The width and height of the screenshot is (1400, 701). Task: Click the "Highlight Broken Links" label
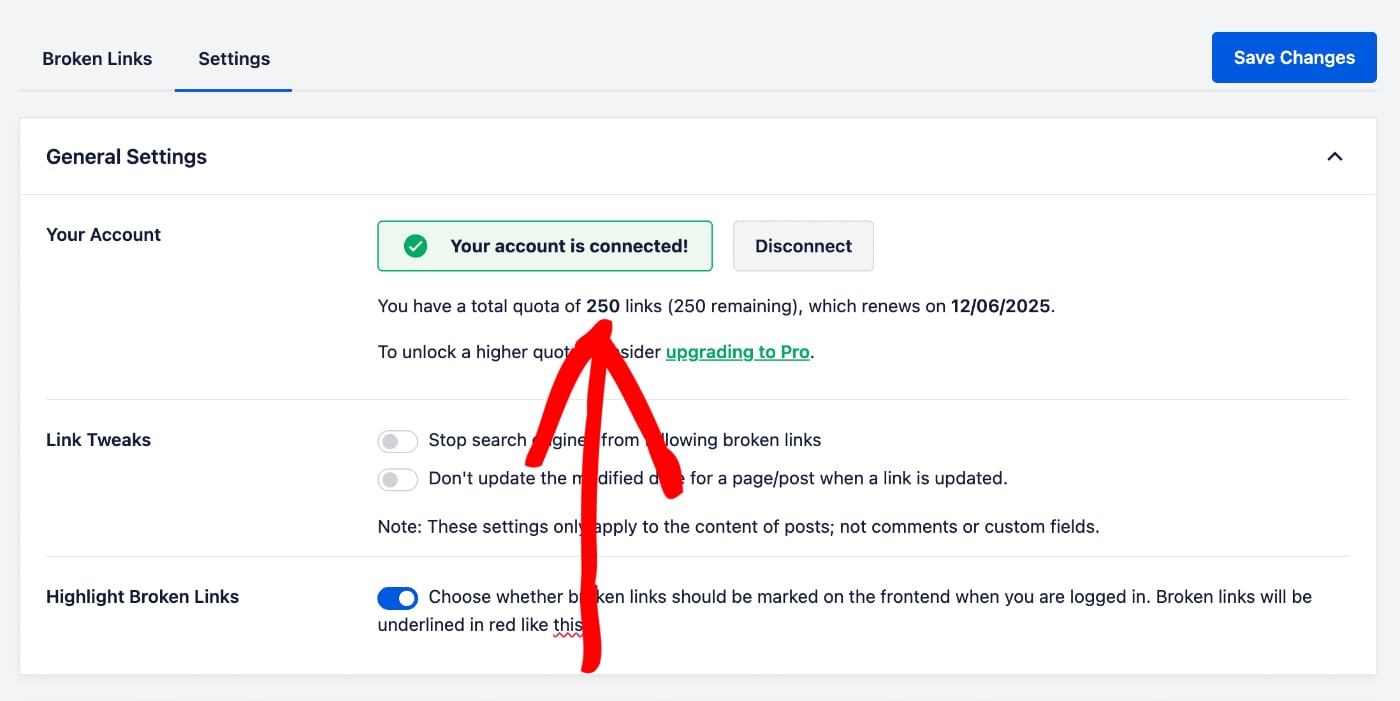tap(142, 596)
